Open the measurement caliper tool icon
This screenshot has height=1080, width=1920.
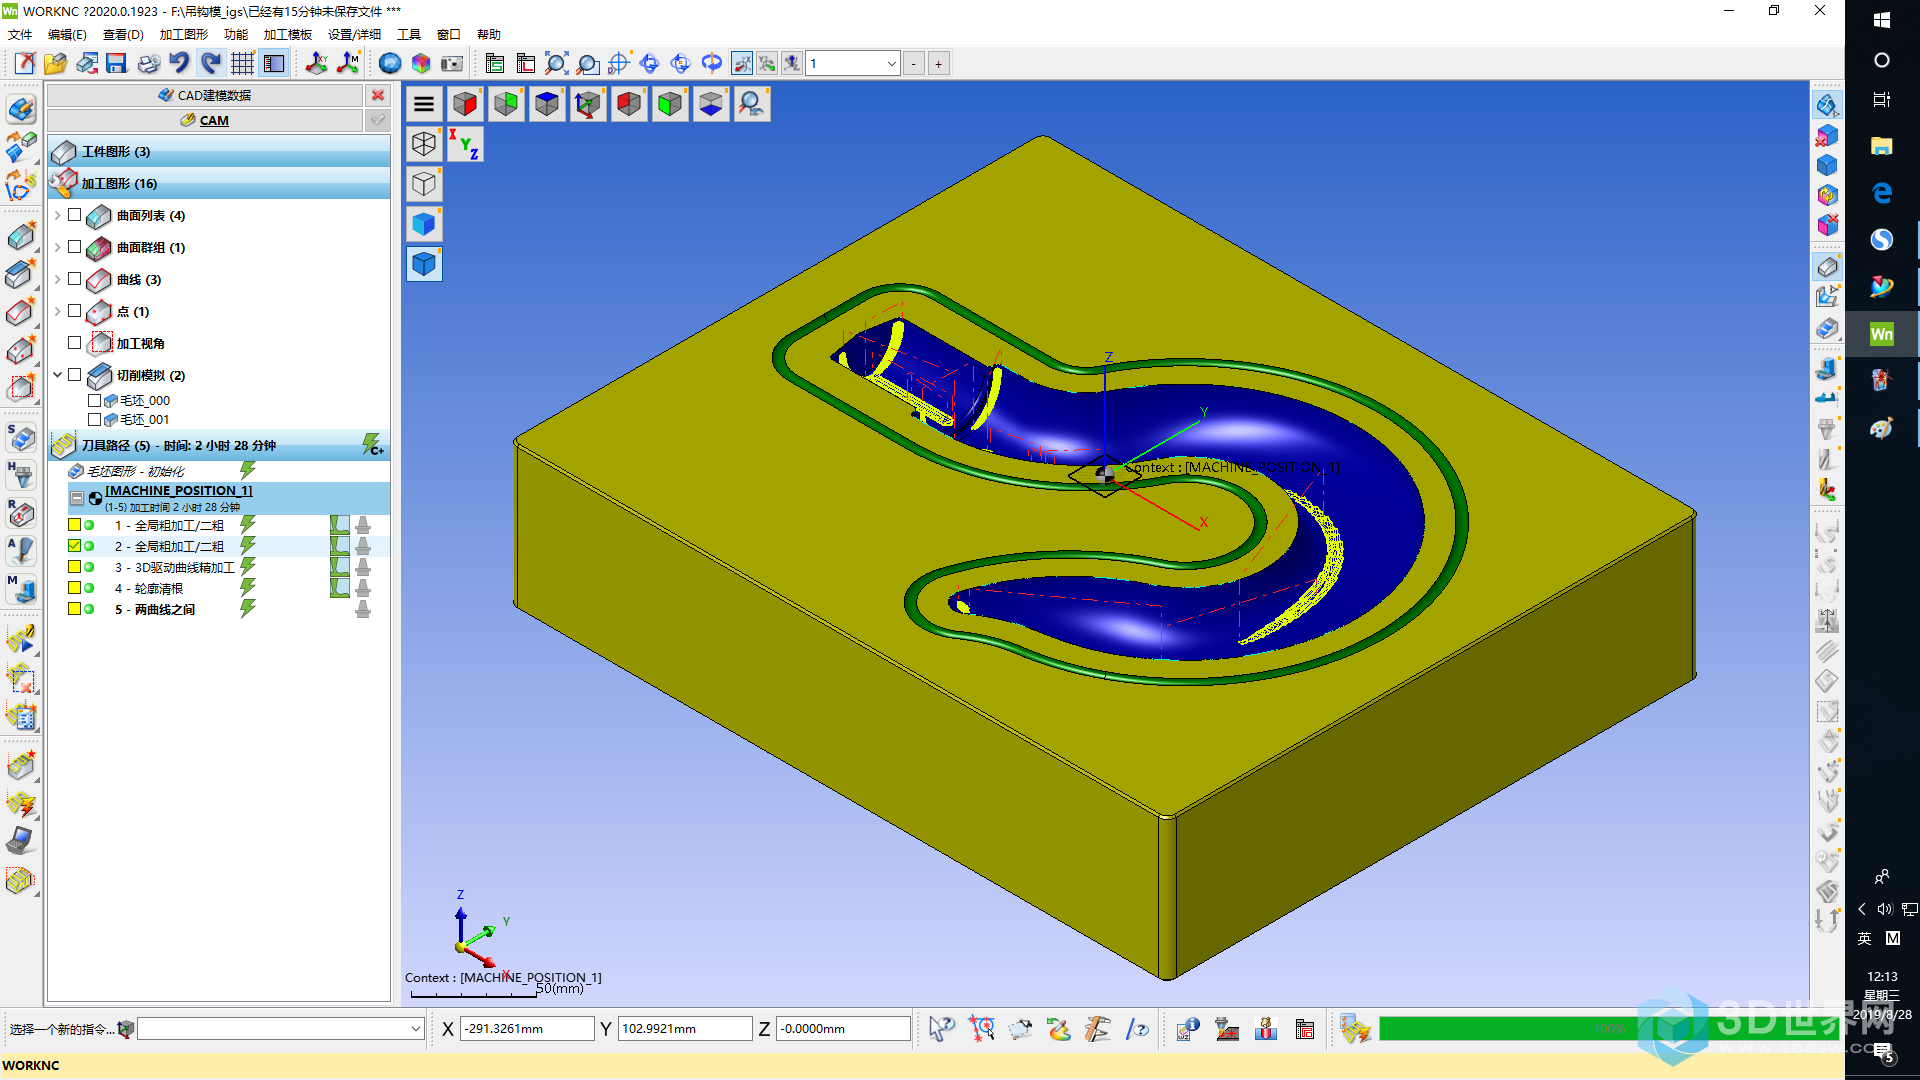(x=1097, y=1028)
